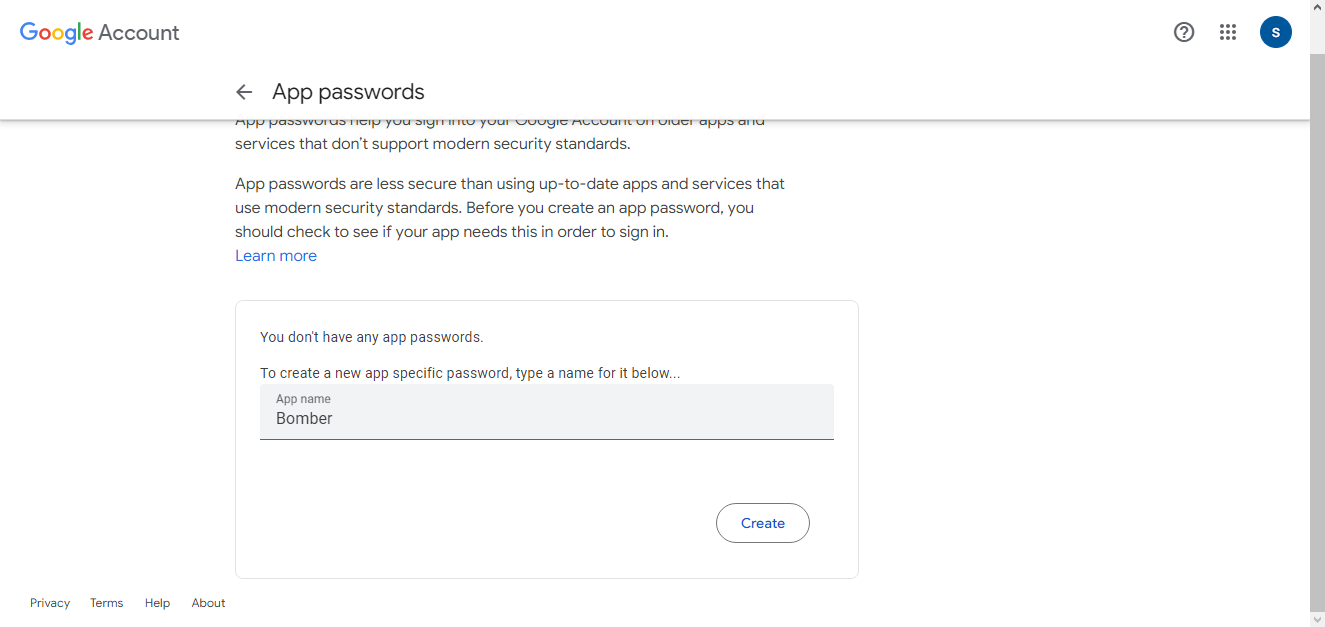
Task: Open the Help link in the footer
Action: [x=157, y=603]
